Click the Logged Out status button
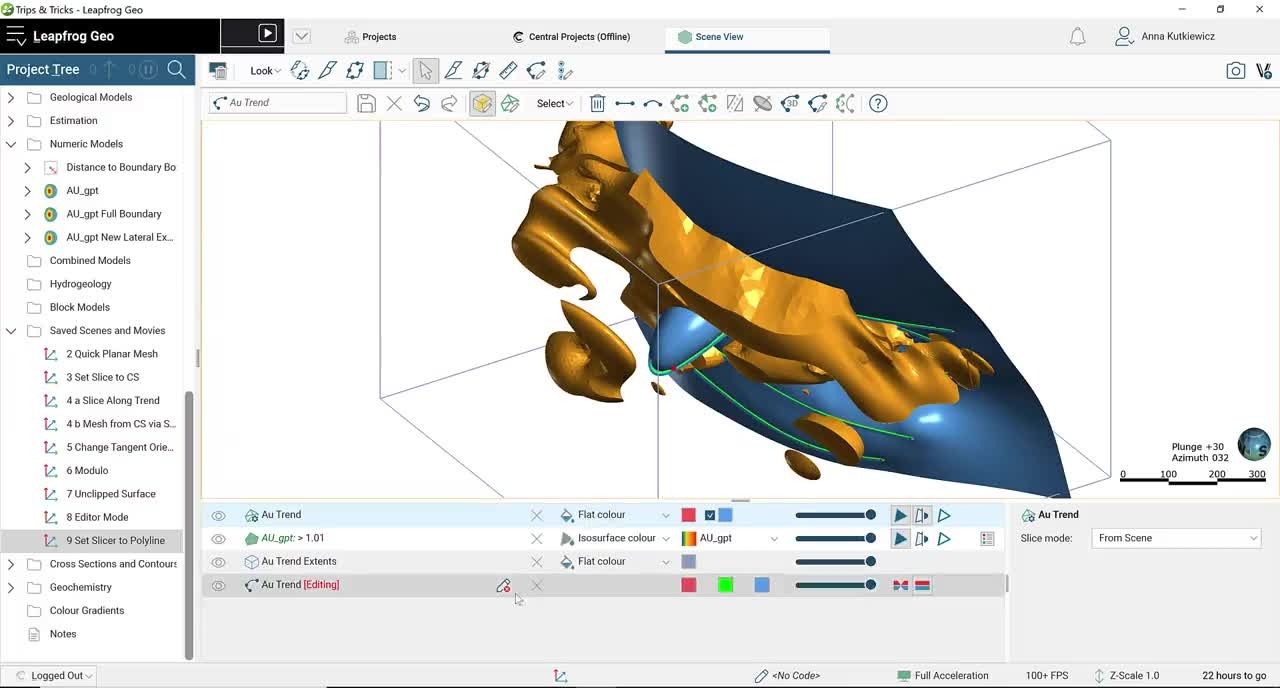Image resolution: width=1280 pixels, height=688 pixels. click(x=56, y=676)
